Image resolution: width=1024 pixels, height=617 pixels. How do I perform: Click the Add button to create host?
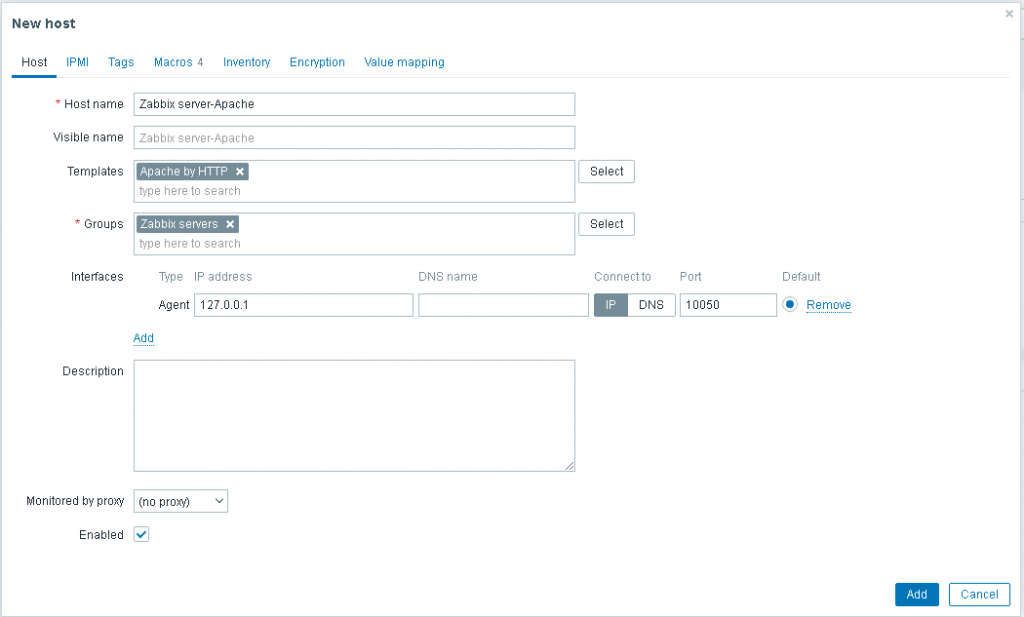click(916, 594)
